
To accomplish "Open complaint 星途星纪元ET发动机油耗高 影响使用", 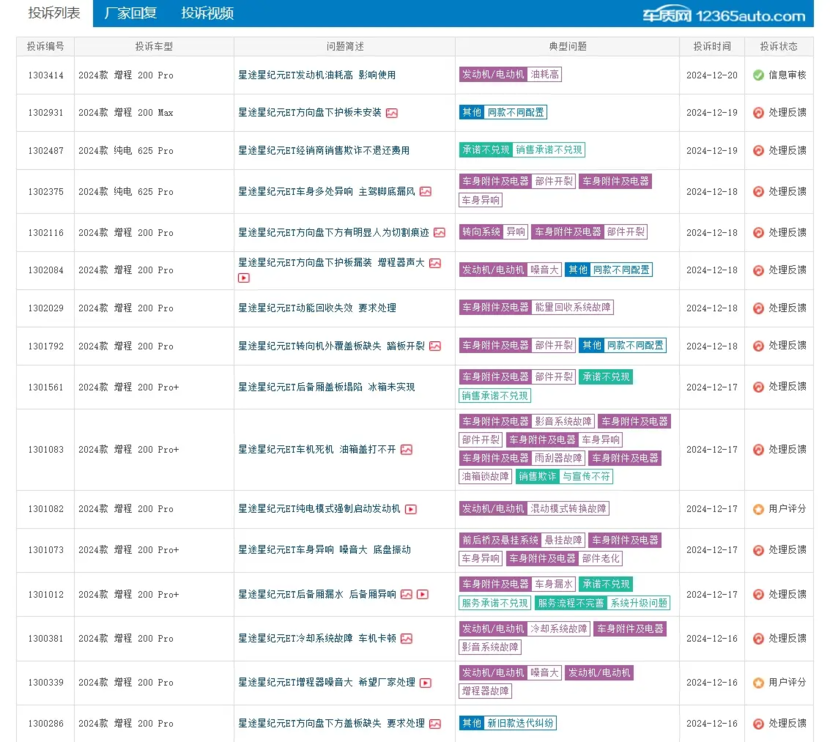I will click(317, 75).
